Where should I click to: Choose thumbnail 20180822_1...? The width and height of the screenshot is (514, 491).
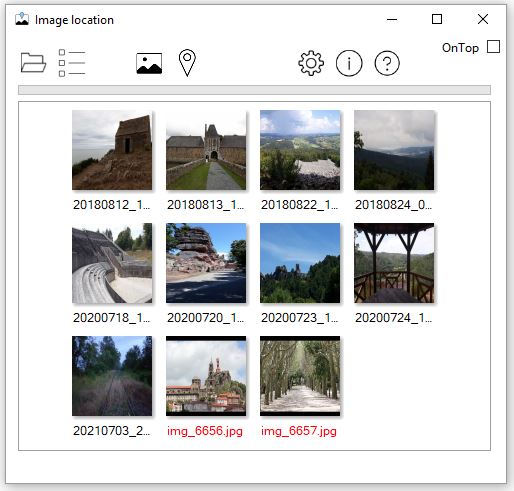300,150
